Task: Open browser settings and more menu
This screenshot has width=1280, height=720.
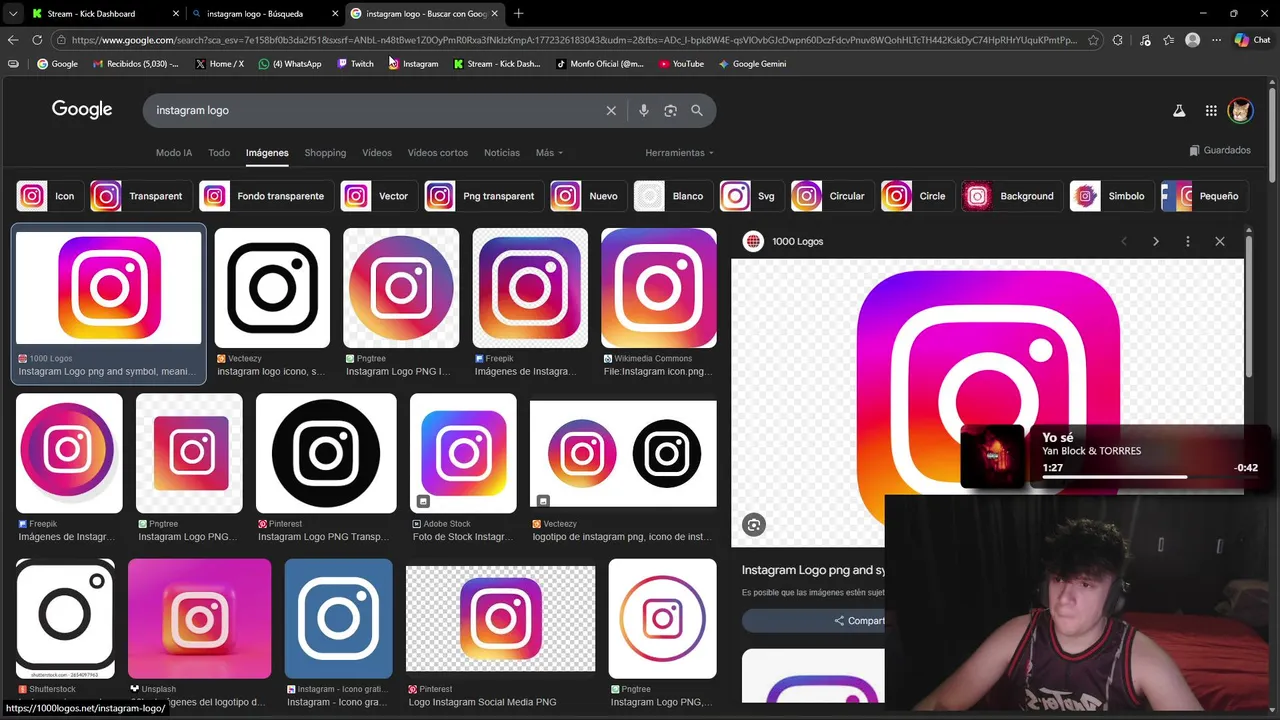Action: coord(1216,40)
